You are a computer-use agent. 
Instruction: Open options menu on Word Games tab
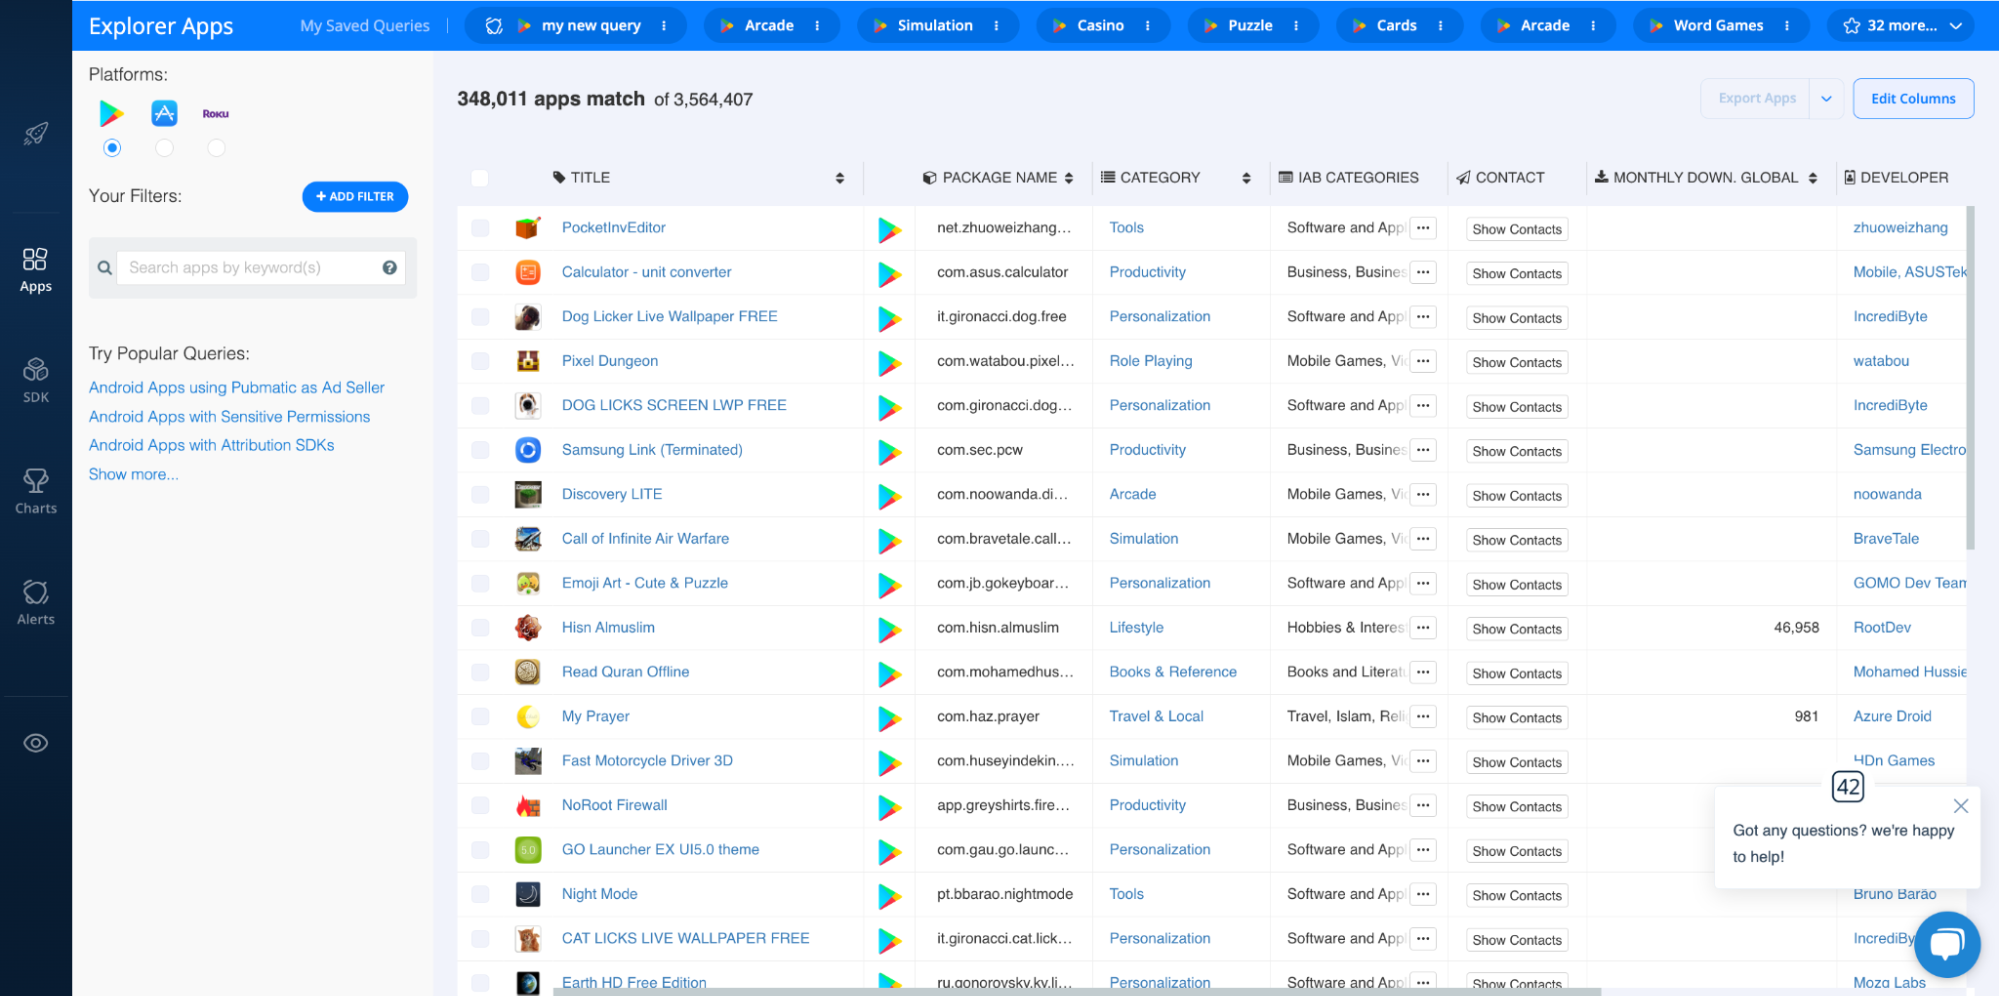1787,26
